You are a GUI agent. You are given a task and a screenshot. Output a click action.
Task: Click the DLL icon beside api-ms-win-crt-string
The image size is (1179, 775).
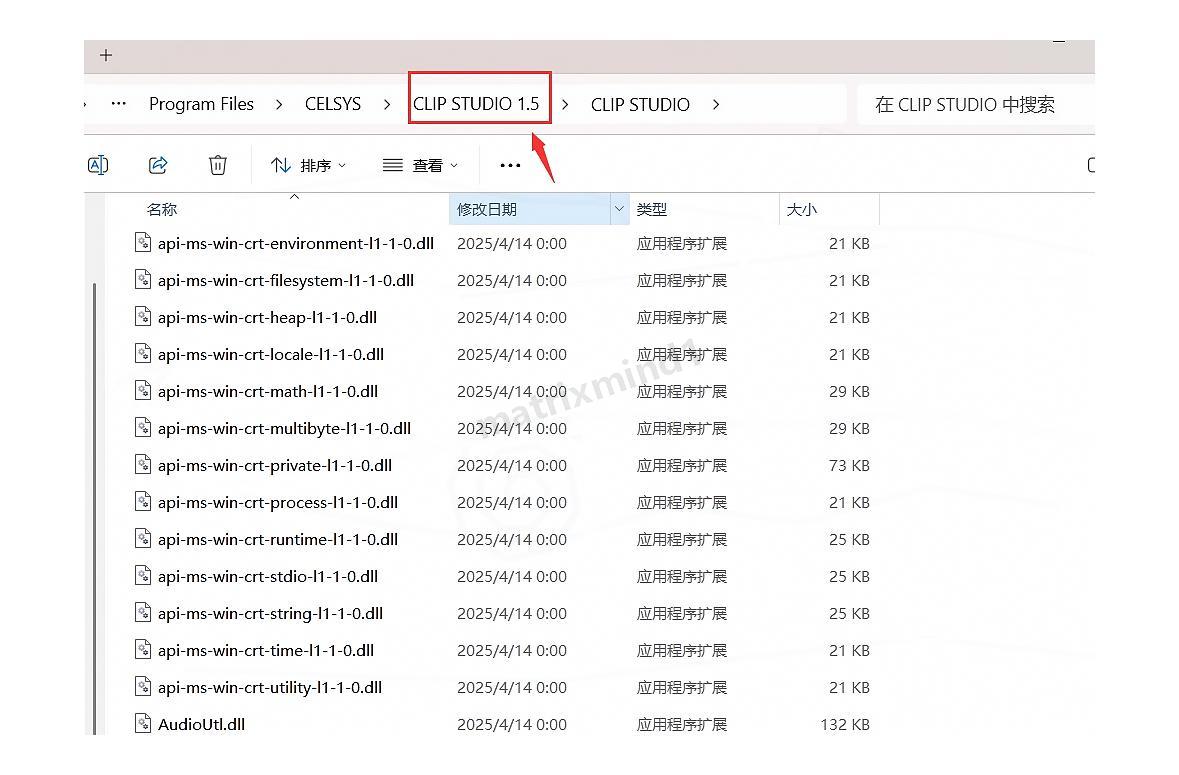pyautogui.click(x=143, y=612)
